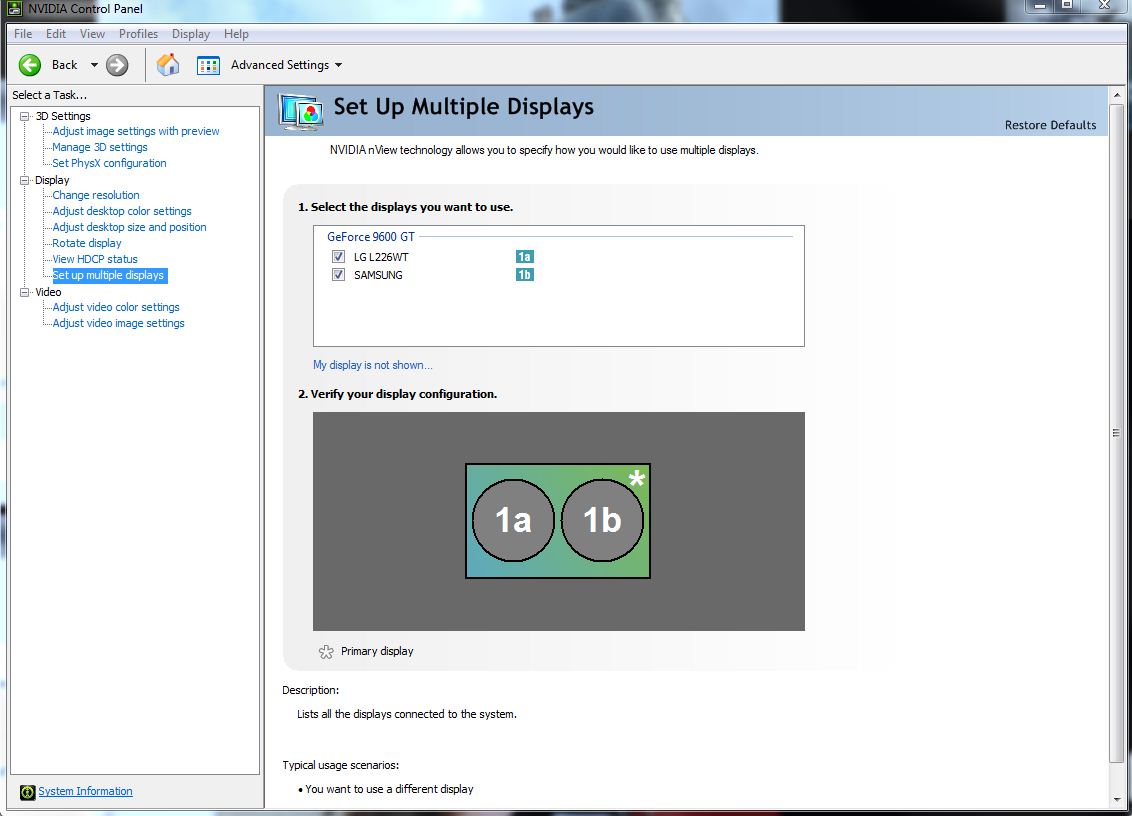Open Set PhysX configuration

point(109,163)
